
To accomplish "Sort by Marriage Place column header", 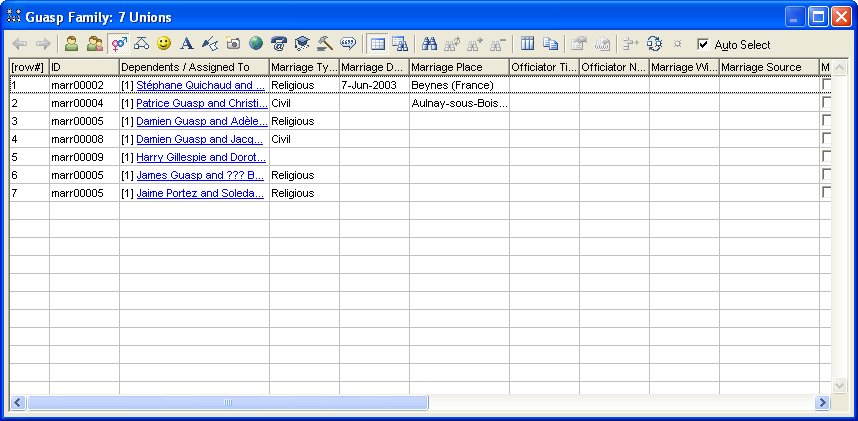I will click(x=458, y=67).
